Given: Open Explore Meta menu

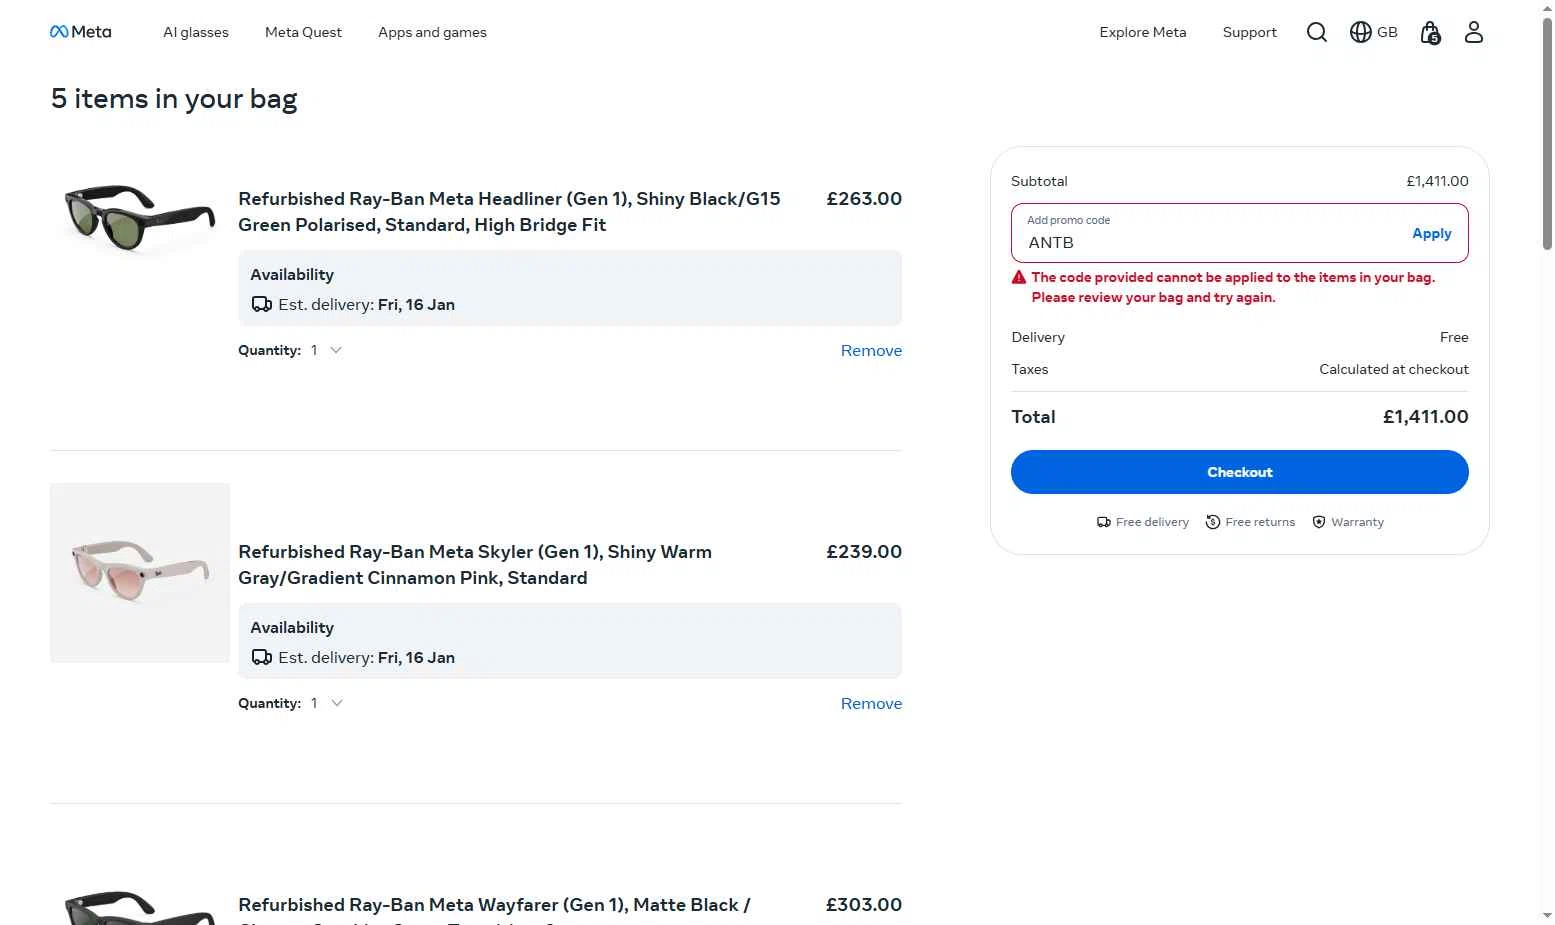Looking at the screenshot, I should 1143,32.
